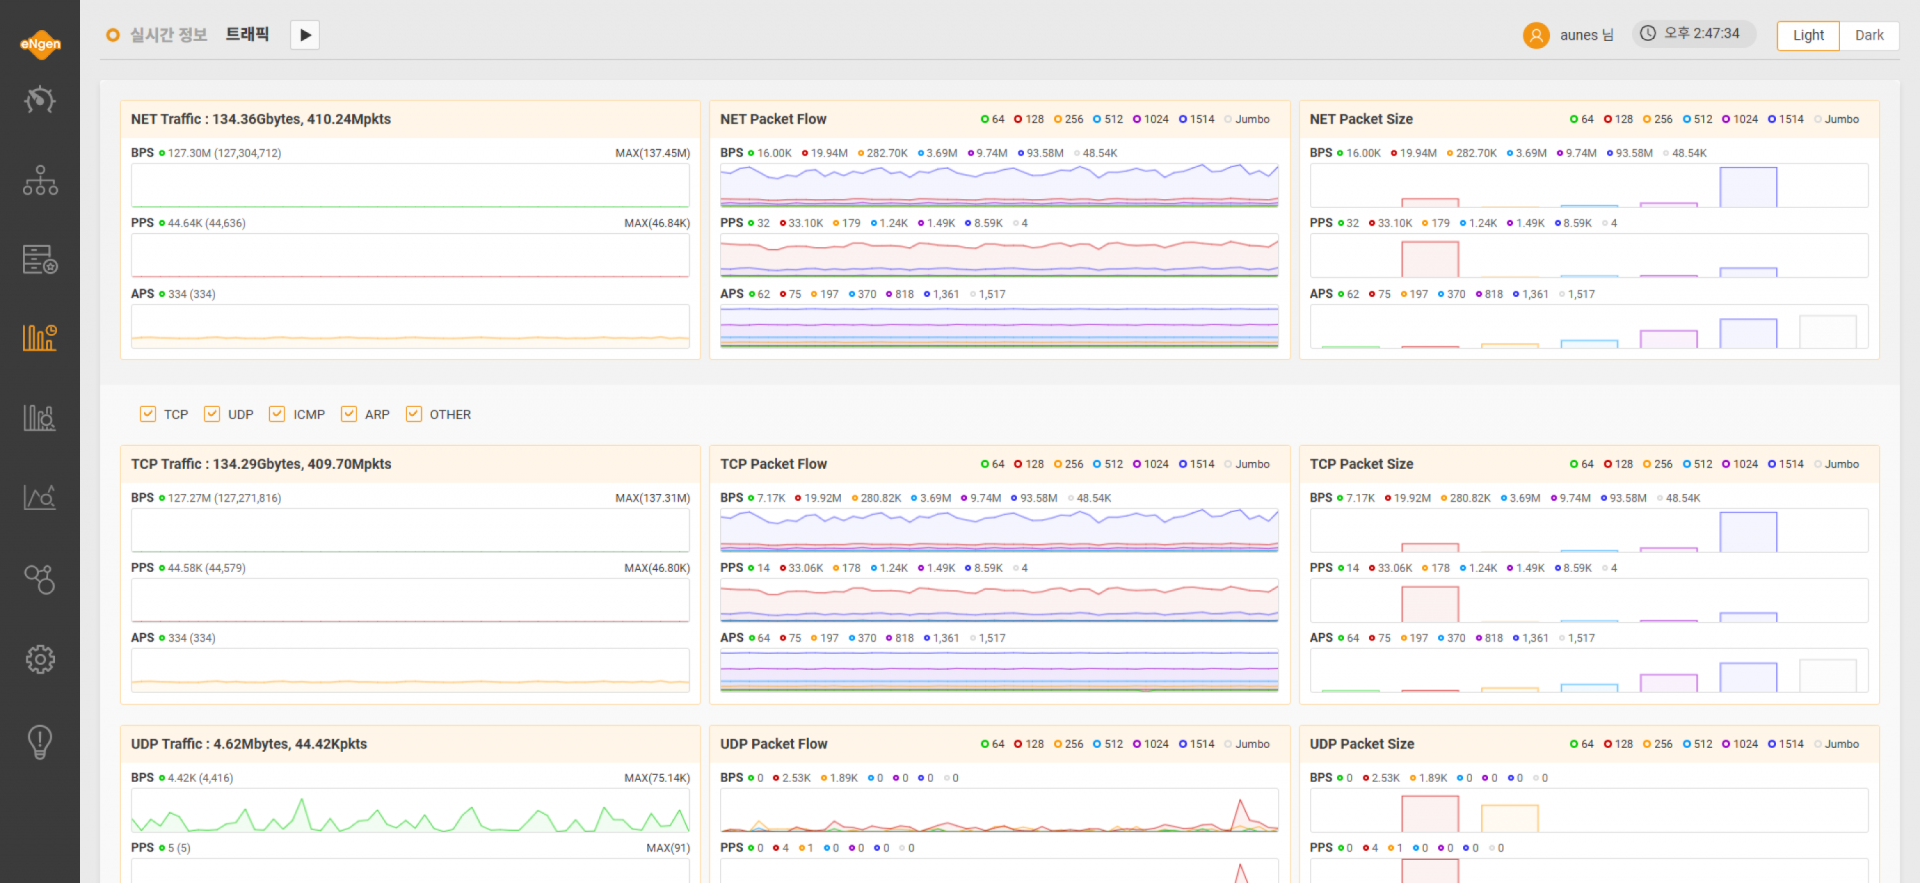Open the chart search sidebar icon

[x=40, y=417]
